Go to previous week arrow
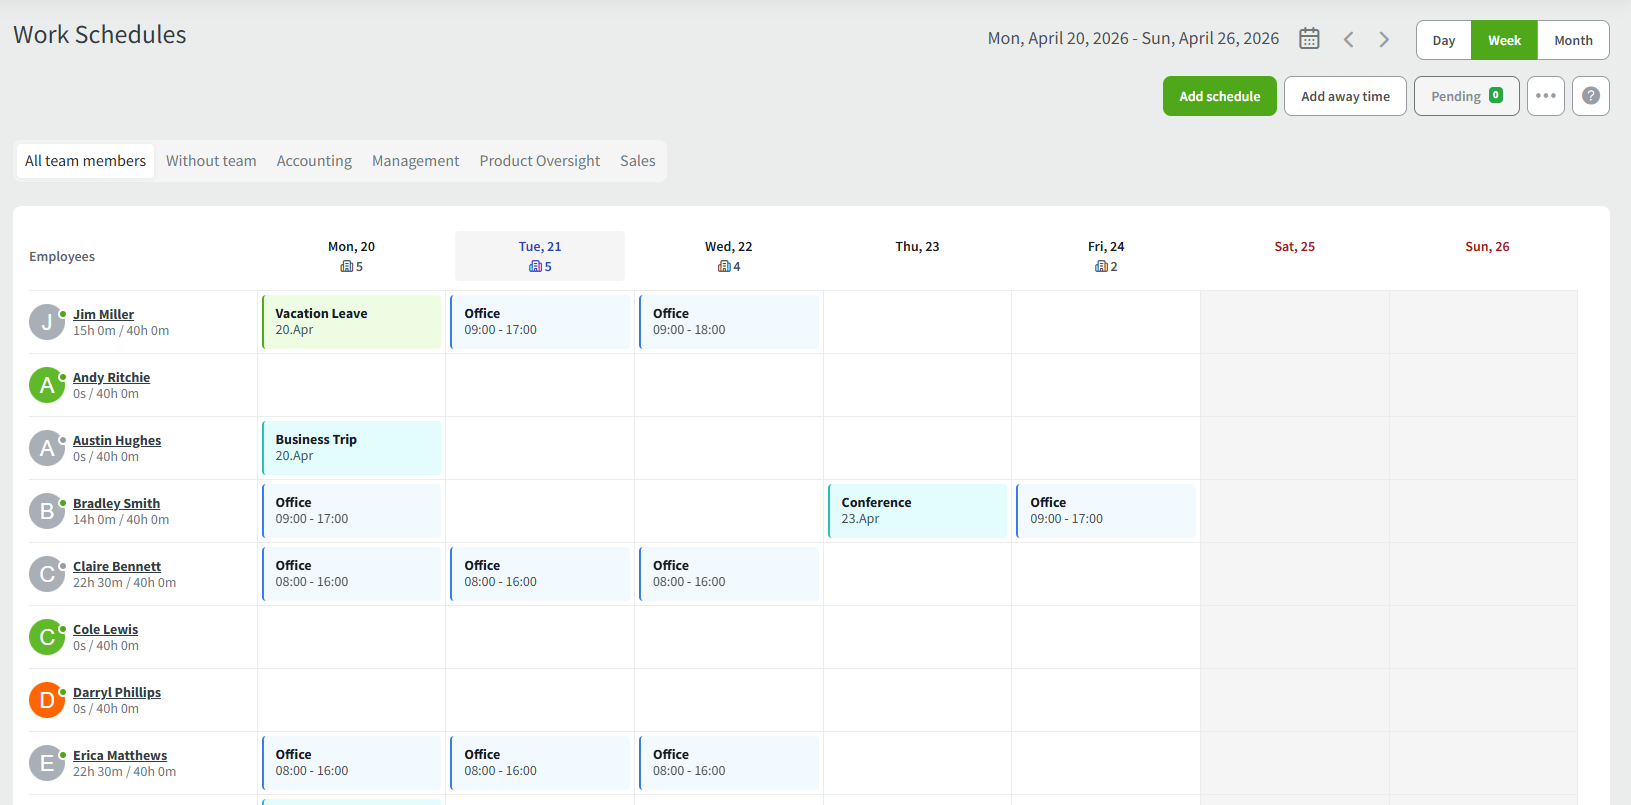 pos(1349,39)
